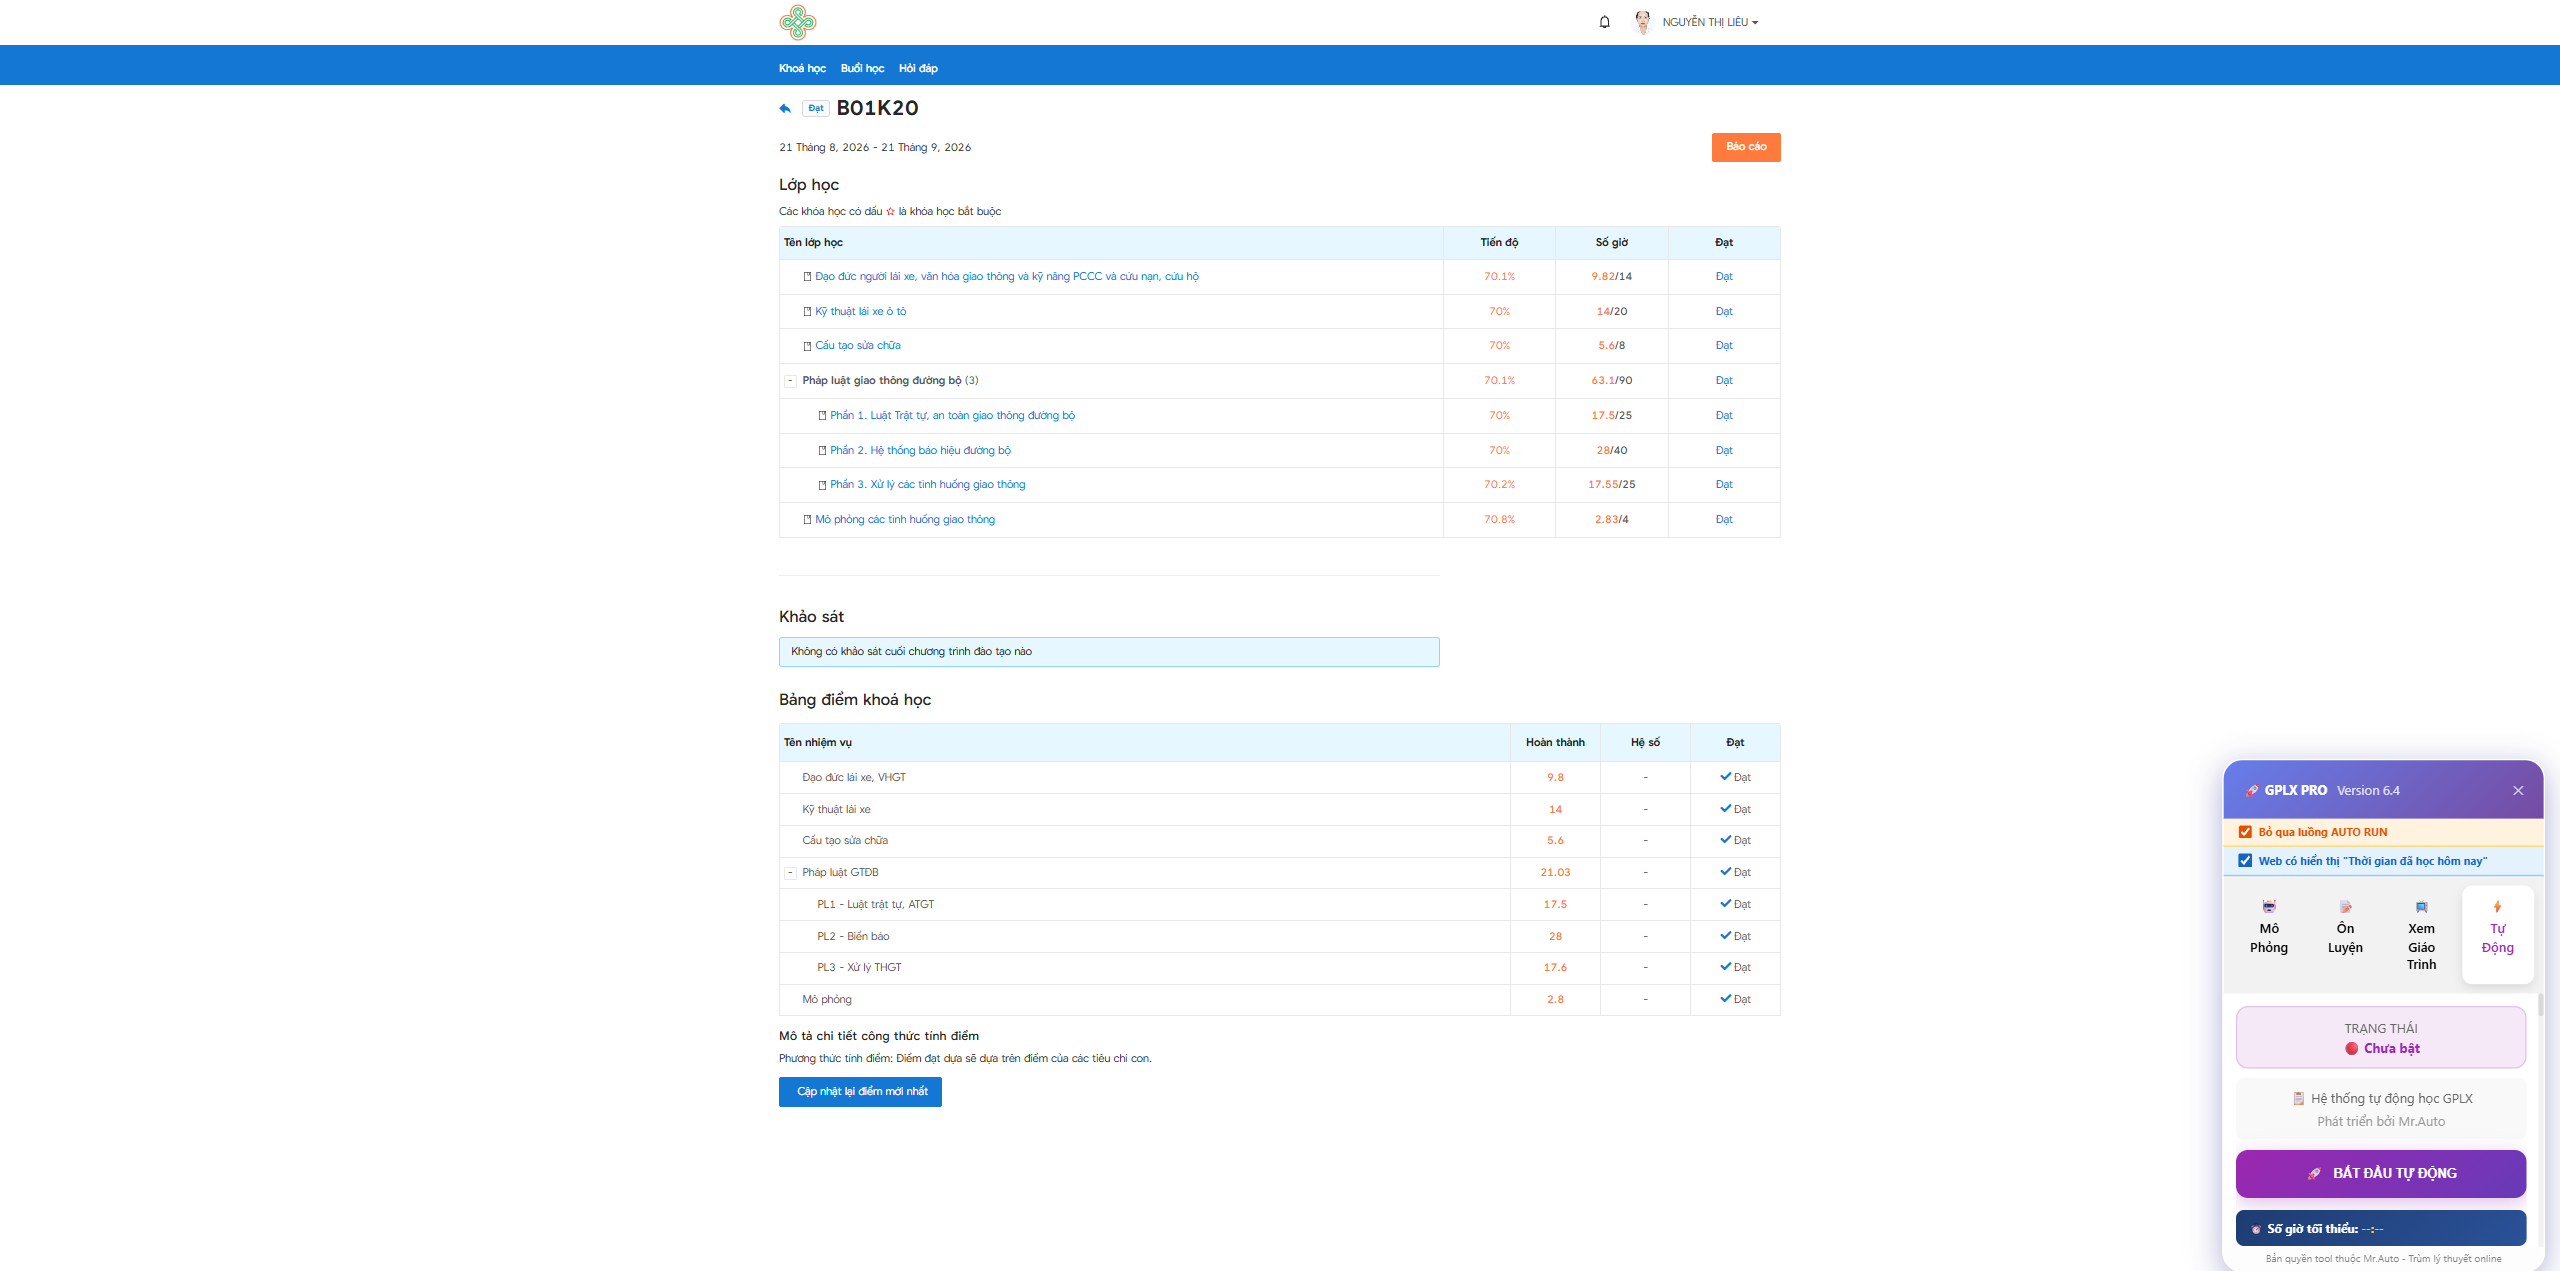Select the Tự Động lightning icon
2560x1271 pixels.
2497,907
